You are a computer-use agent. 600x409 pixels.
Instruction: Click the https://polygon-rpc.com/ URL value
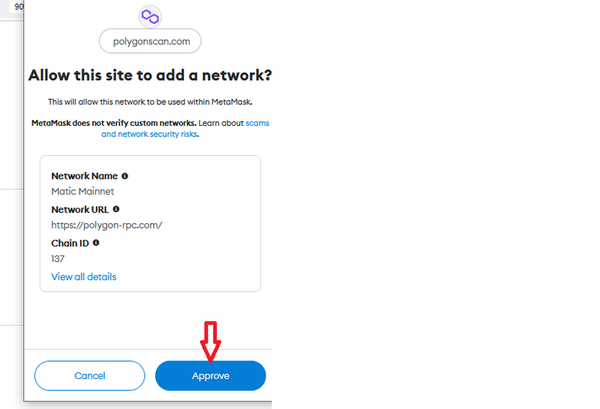coord(107,225)
